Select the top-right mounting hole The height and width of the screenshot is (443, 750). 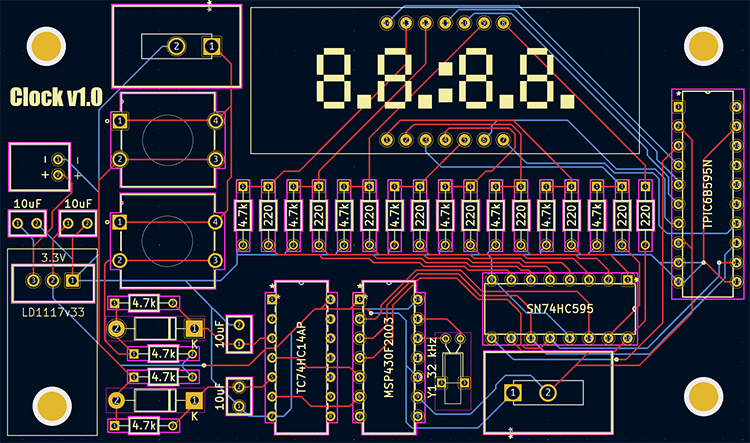[x=704, y=46]
